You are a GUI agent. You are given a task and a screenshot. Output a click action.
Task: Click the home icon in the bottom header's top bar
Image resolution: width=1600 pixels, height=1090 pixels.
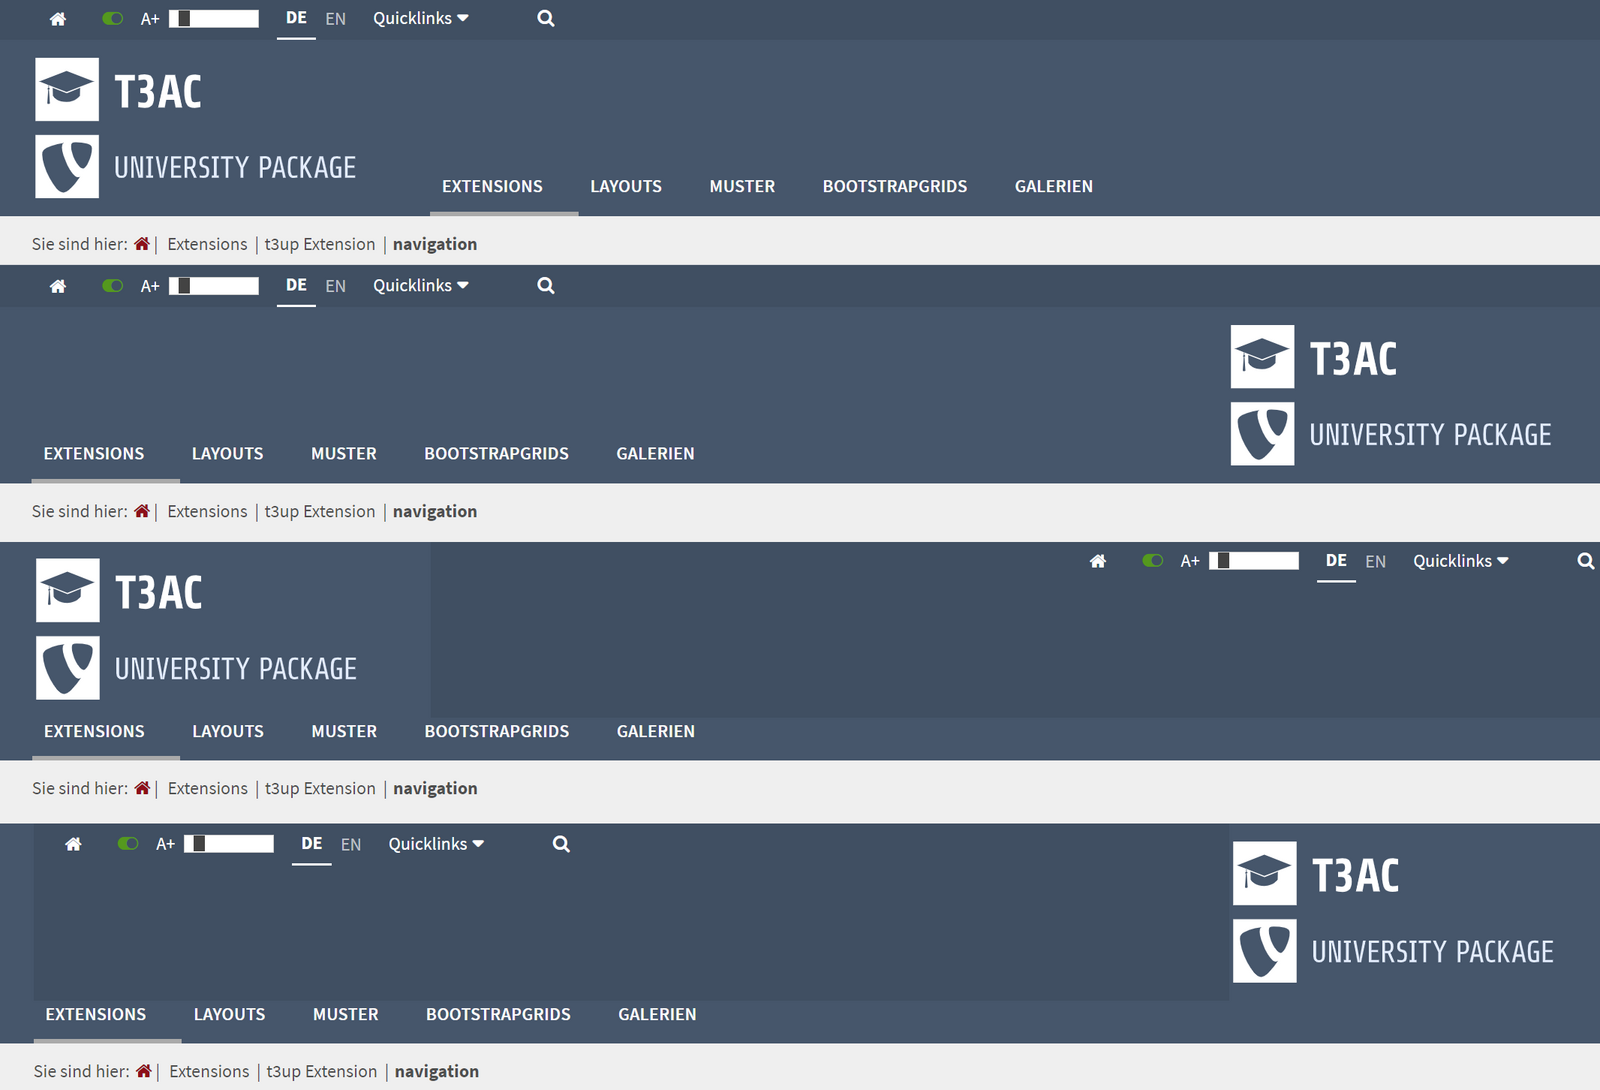[x=73, y=844]
